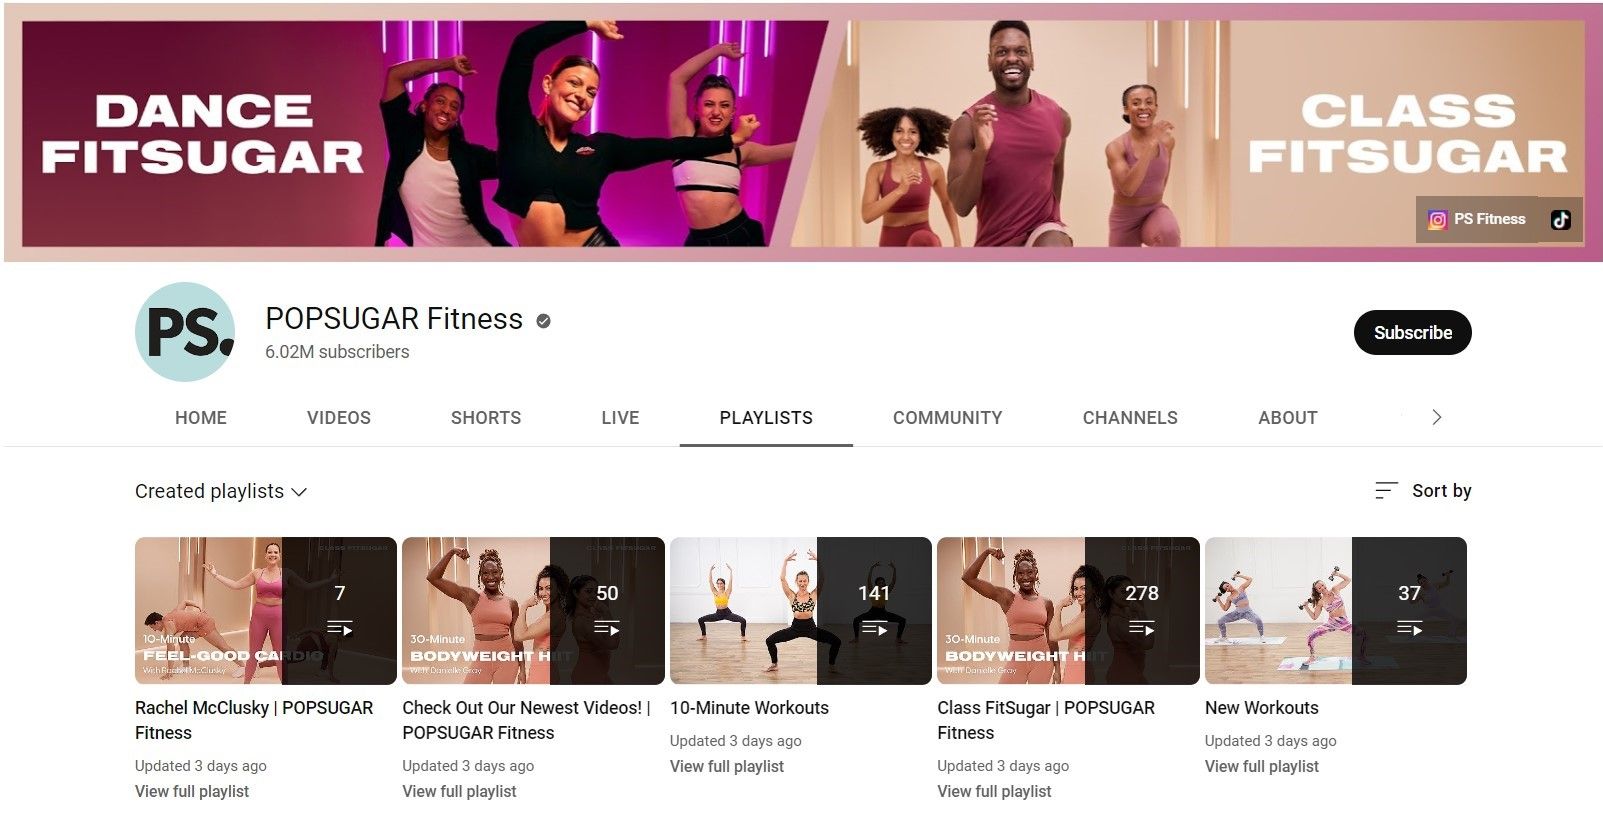Subscribe to POPSUGAR Fitness channel
This screenshot has width=1603, height=820.
pos(1413,332)
